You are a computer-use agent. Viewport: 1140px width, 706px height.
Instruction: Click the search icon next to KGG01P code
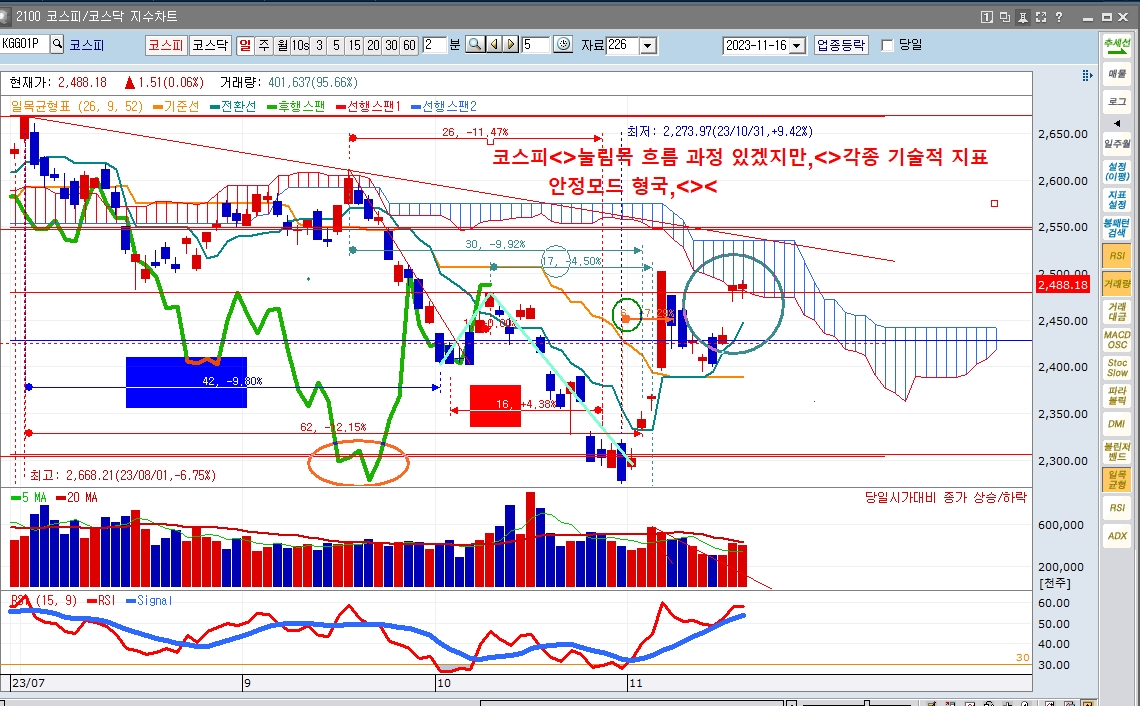57,44
